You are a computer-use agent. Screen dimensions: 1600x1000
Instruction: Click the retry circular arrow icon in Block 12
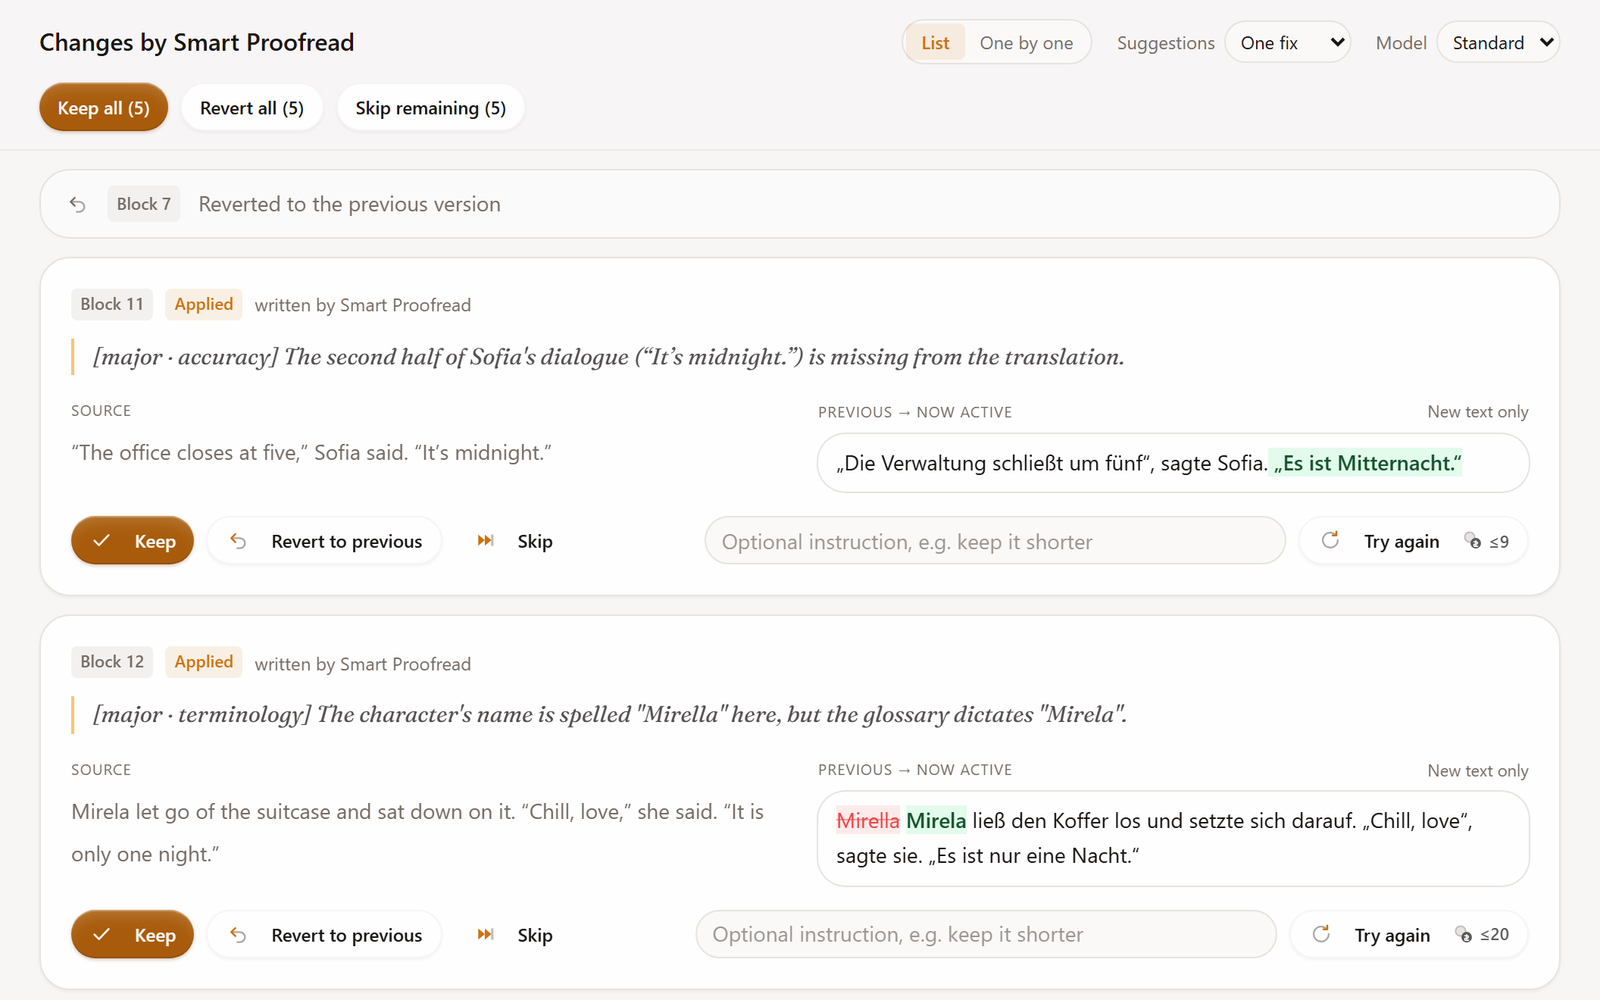pos(1321,934)
